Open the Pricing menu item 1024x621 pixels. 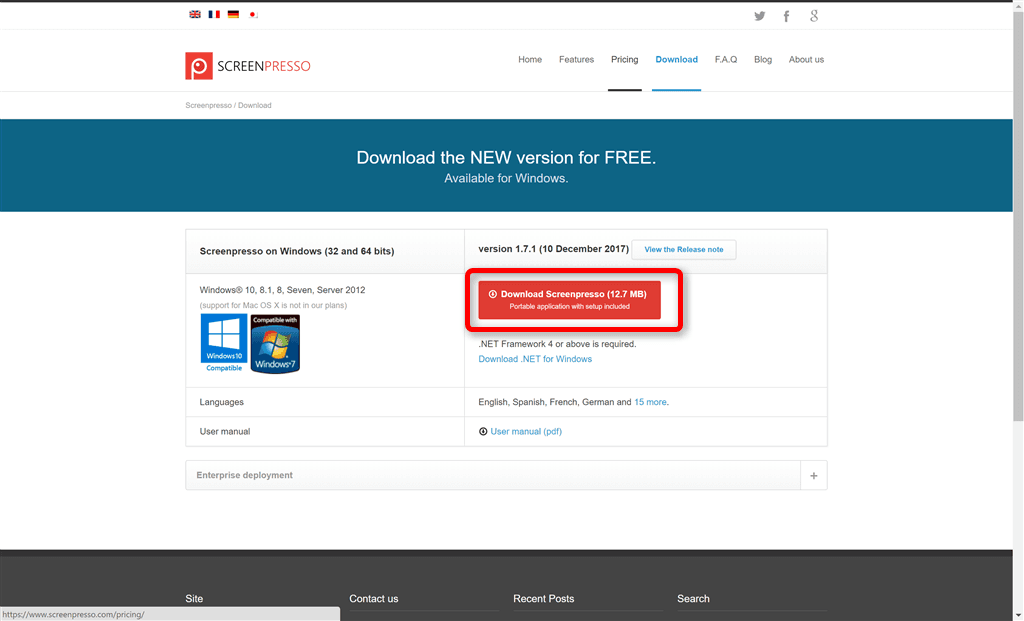click(x=624, y=59)
